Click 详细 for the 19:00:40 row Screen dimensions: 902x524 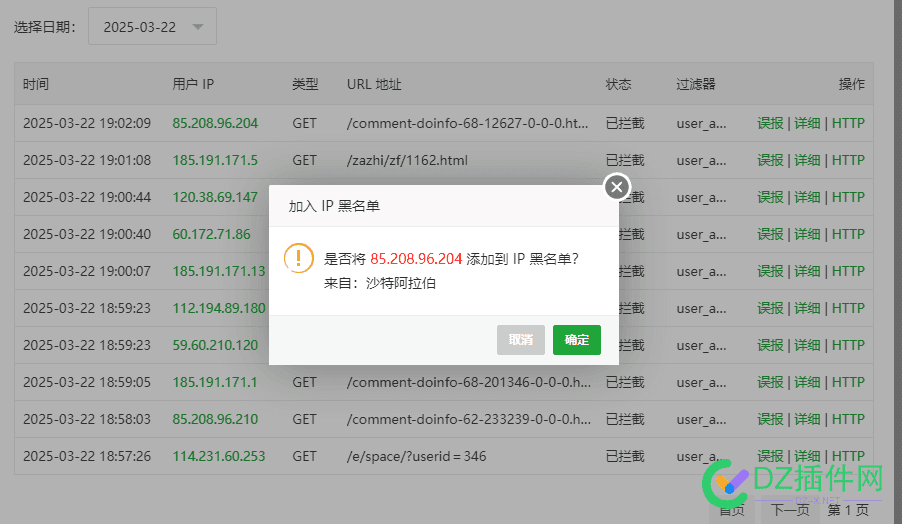(807, 234)
